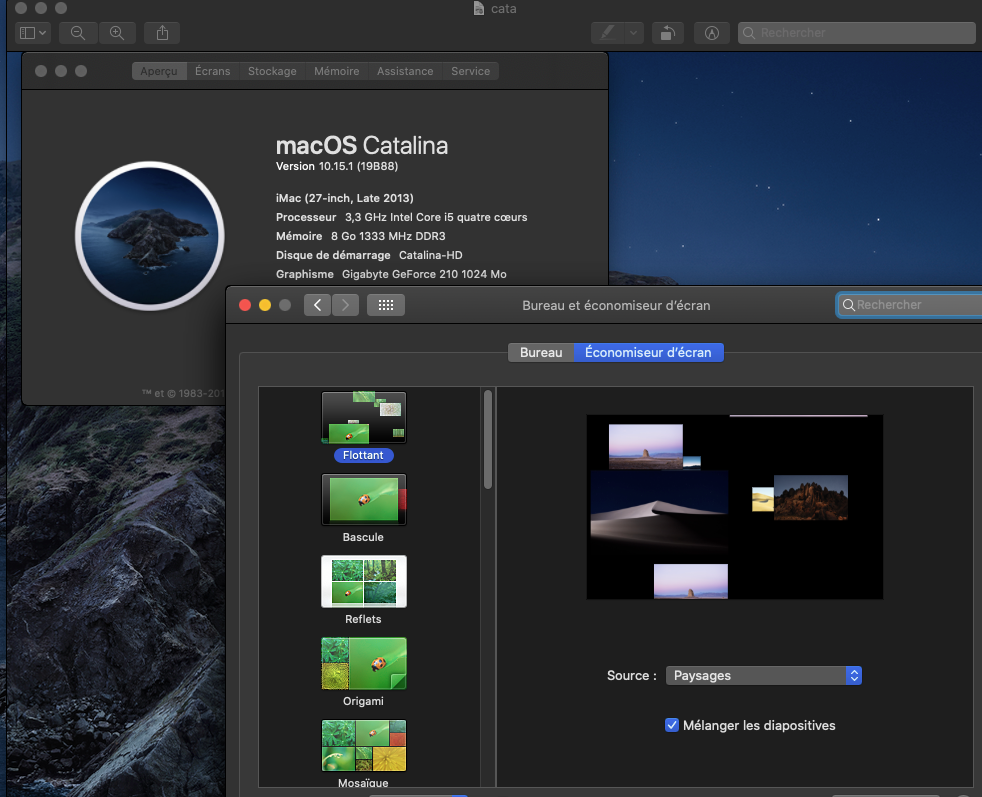The image size is (982, 797).
Task: Go to the Mémoire tab
Action: click(337, 71)
